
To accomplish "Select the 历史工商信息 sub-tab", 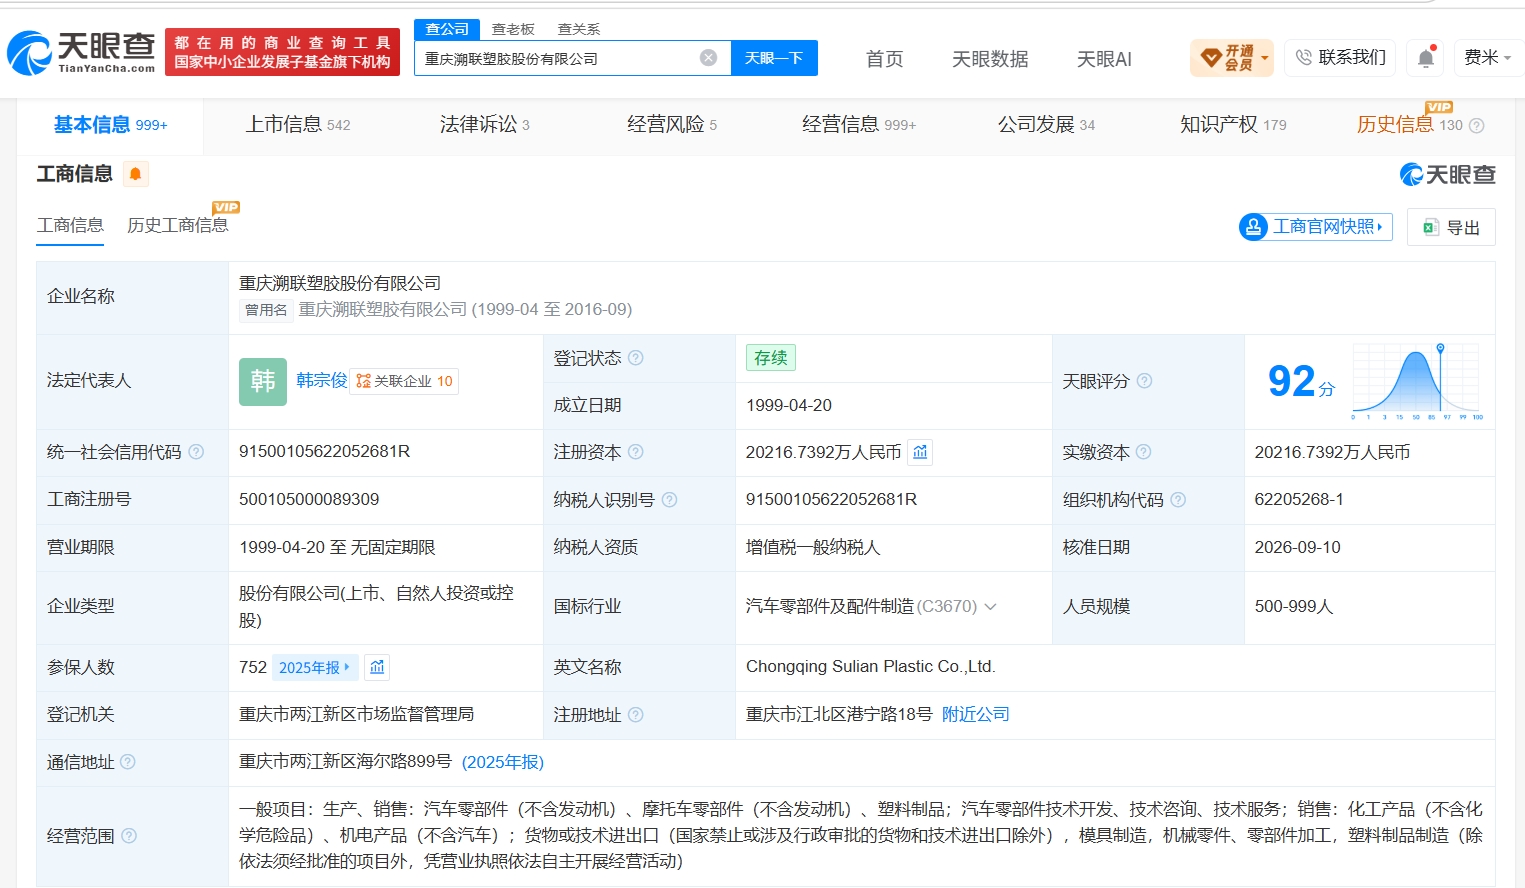I will (x=178, y=225).
